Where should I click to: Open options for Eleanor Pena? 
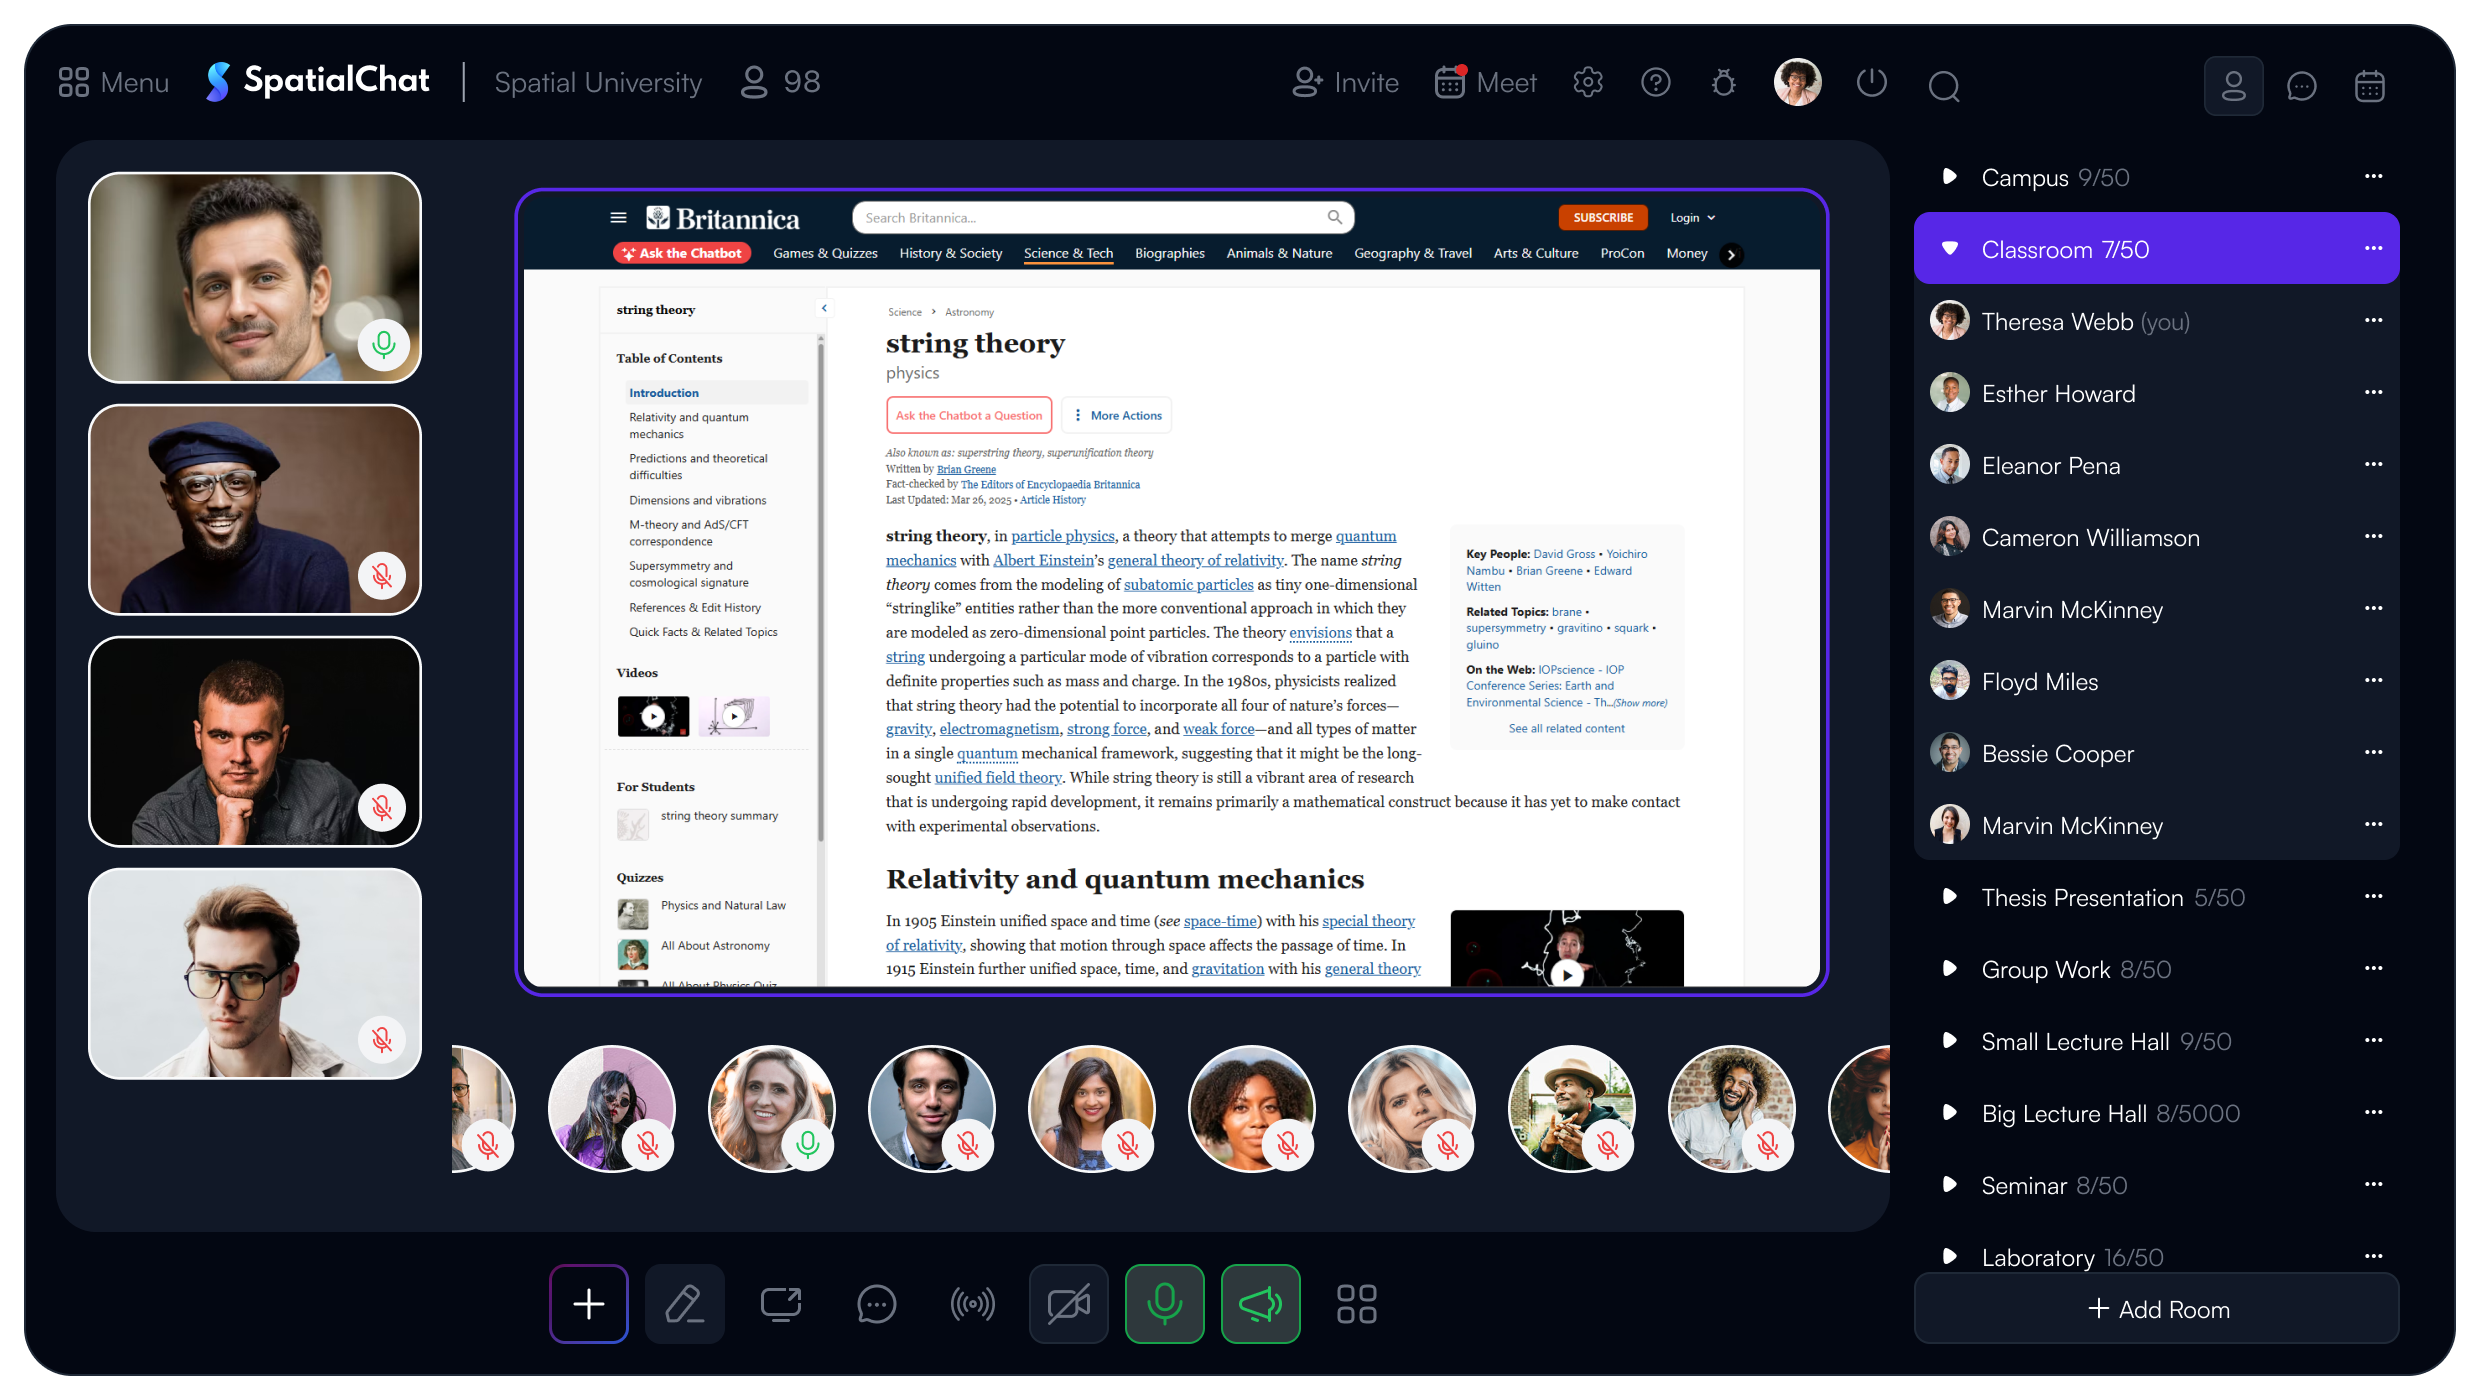(x=2373, y=464)
